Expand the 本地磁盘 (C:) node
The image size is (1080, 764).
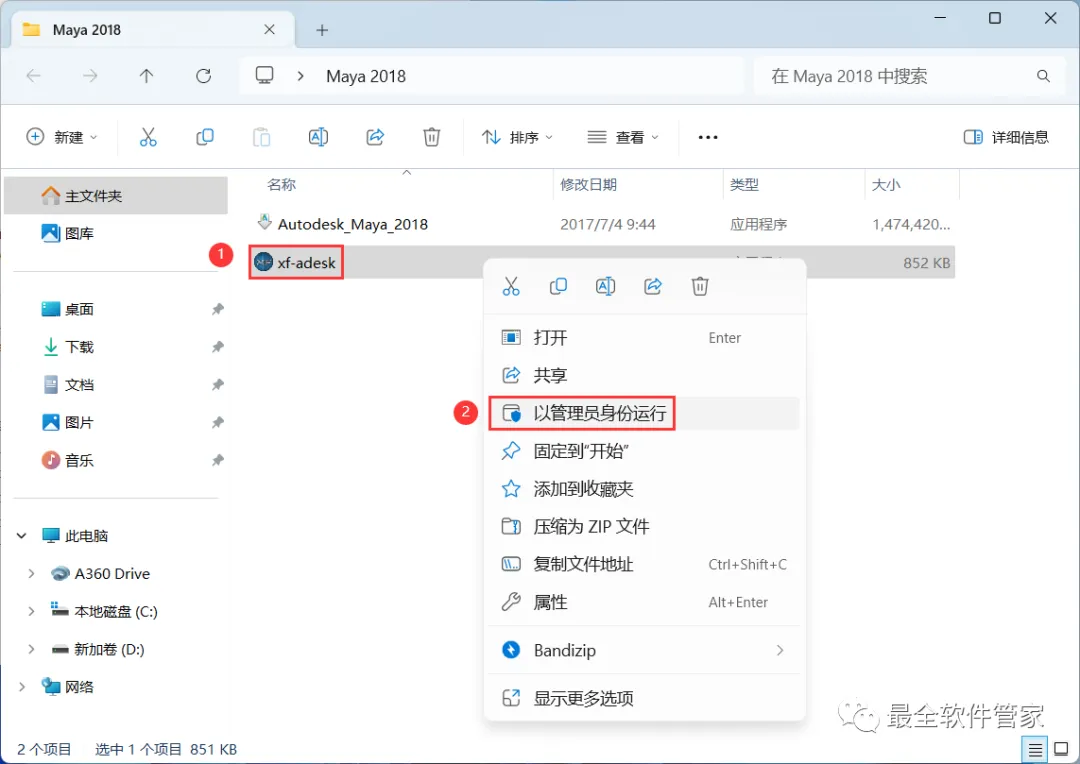point(31,611)
